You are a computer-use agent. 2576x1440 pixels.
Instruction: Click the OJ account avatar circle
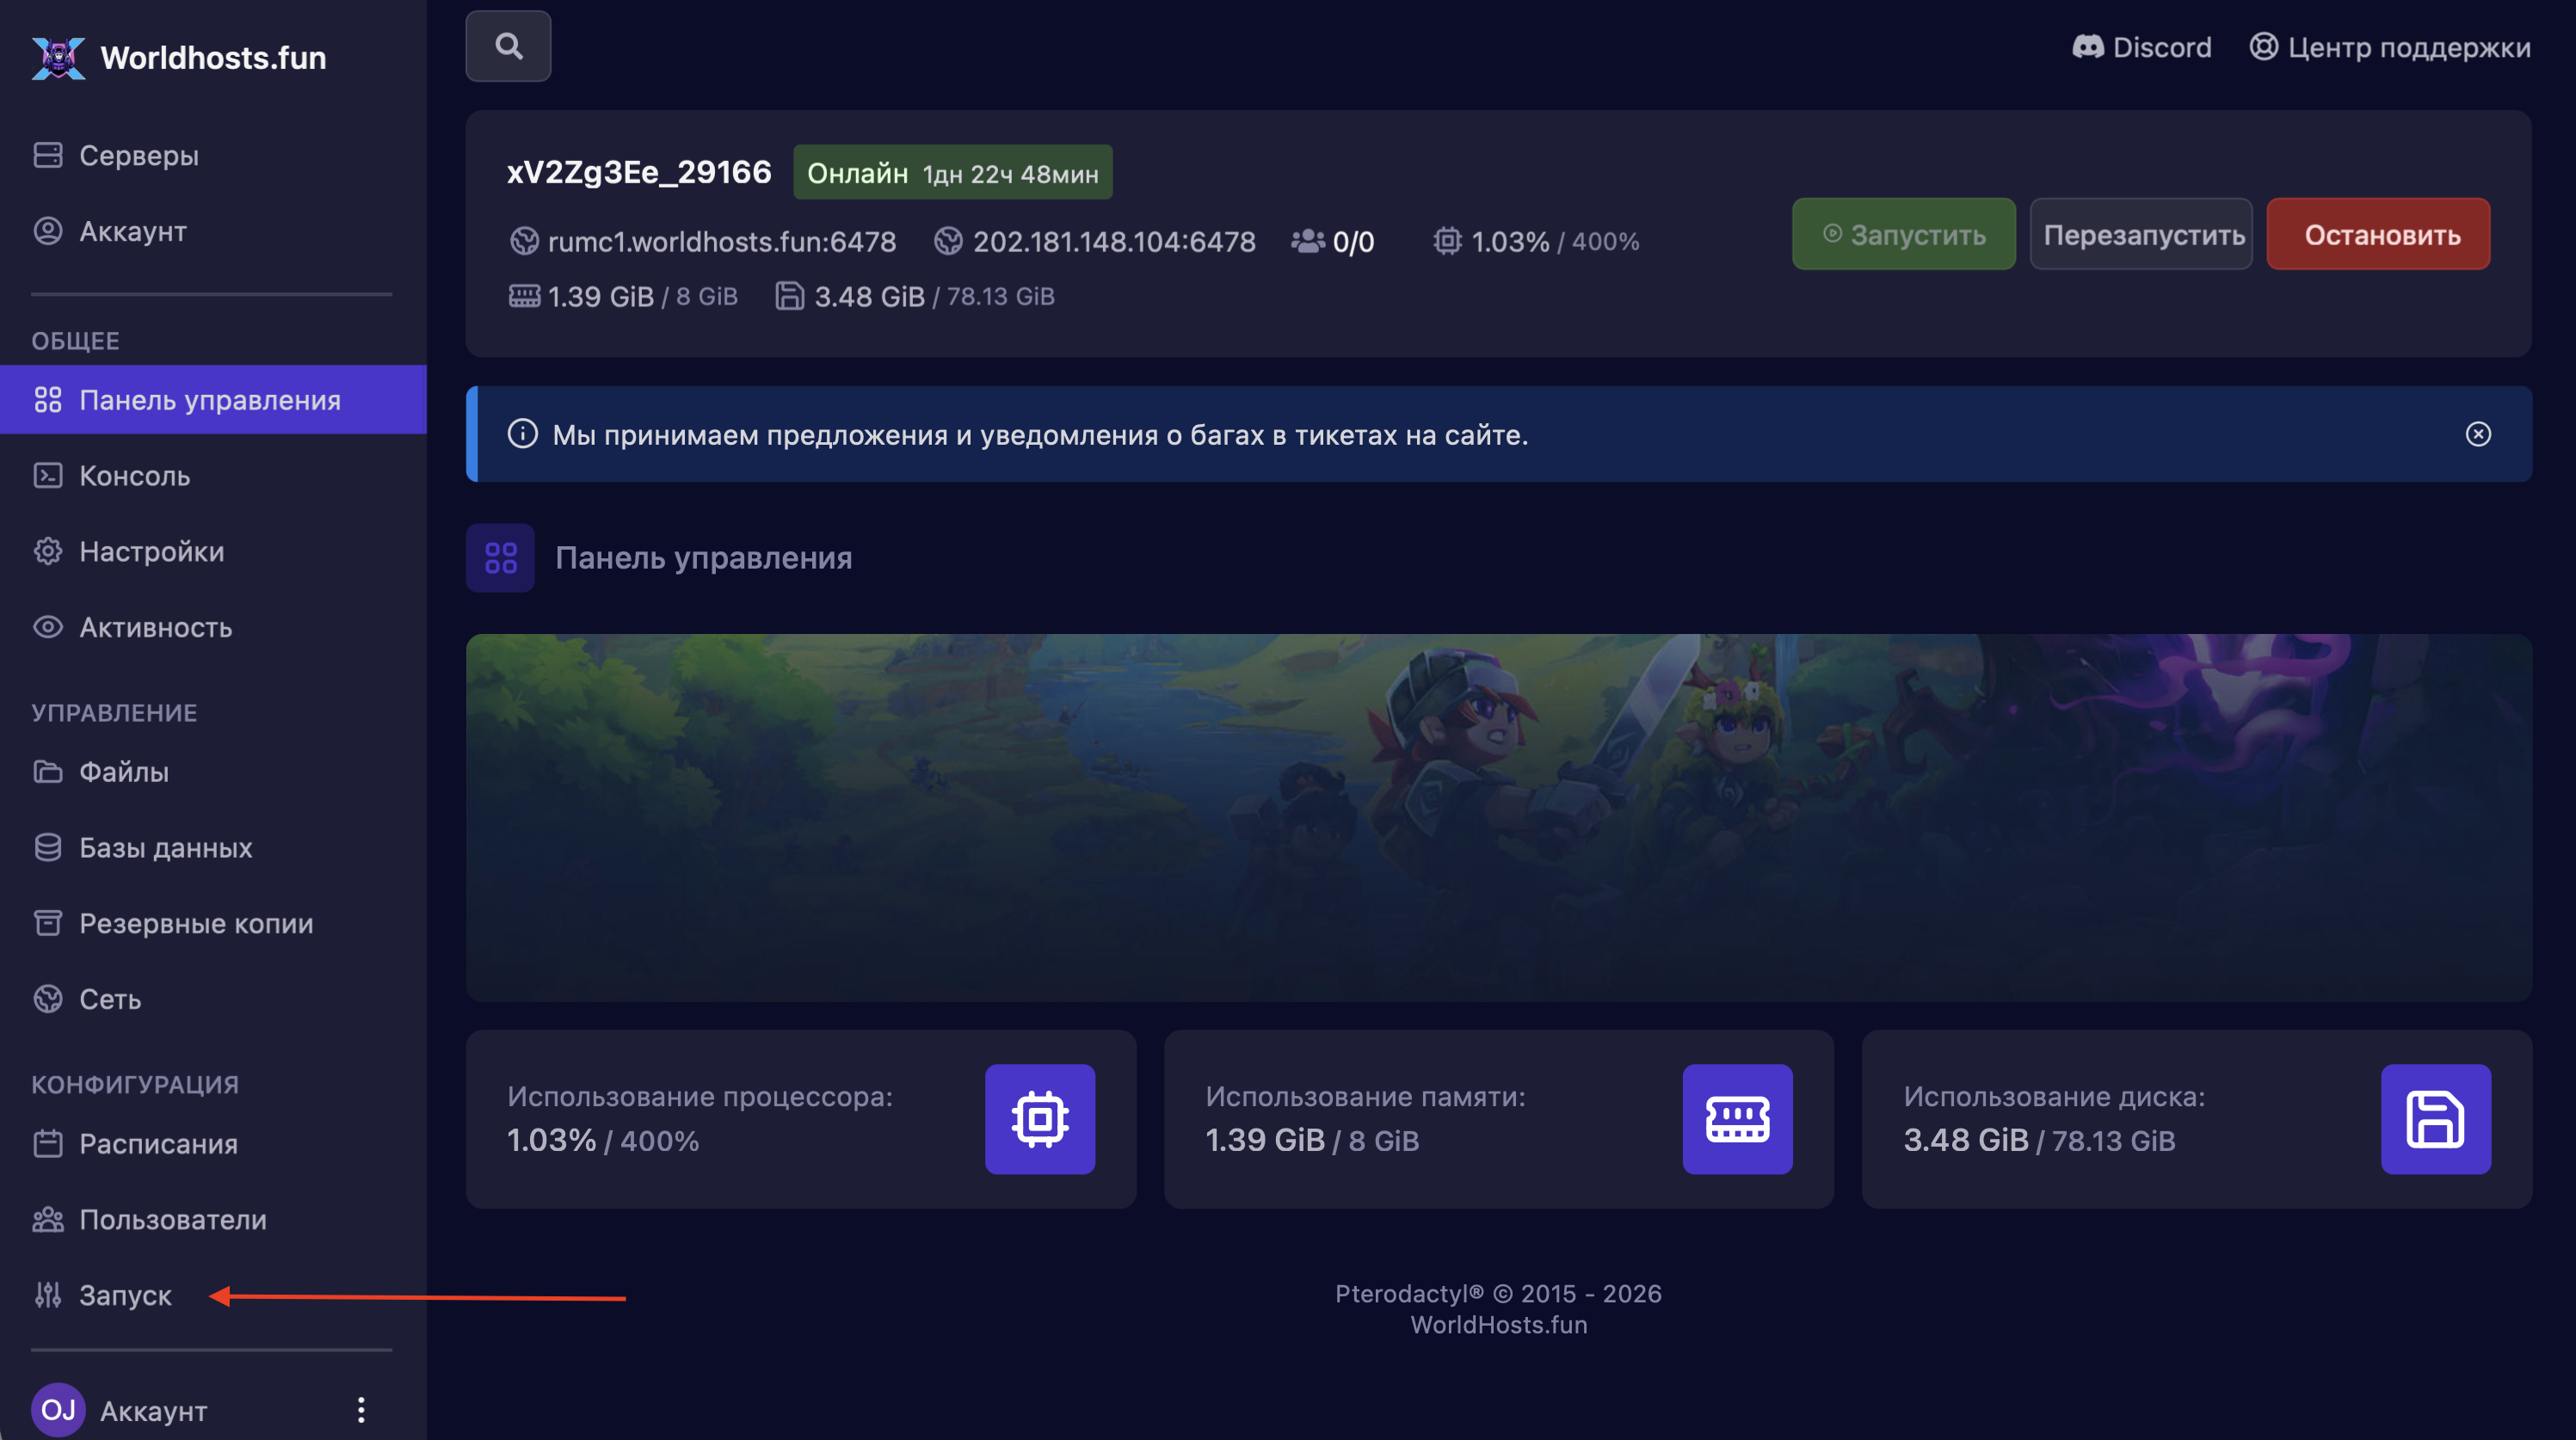(x=58, y=1409)
